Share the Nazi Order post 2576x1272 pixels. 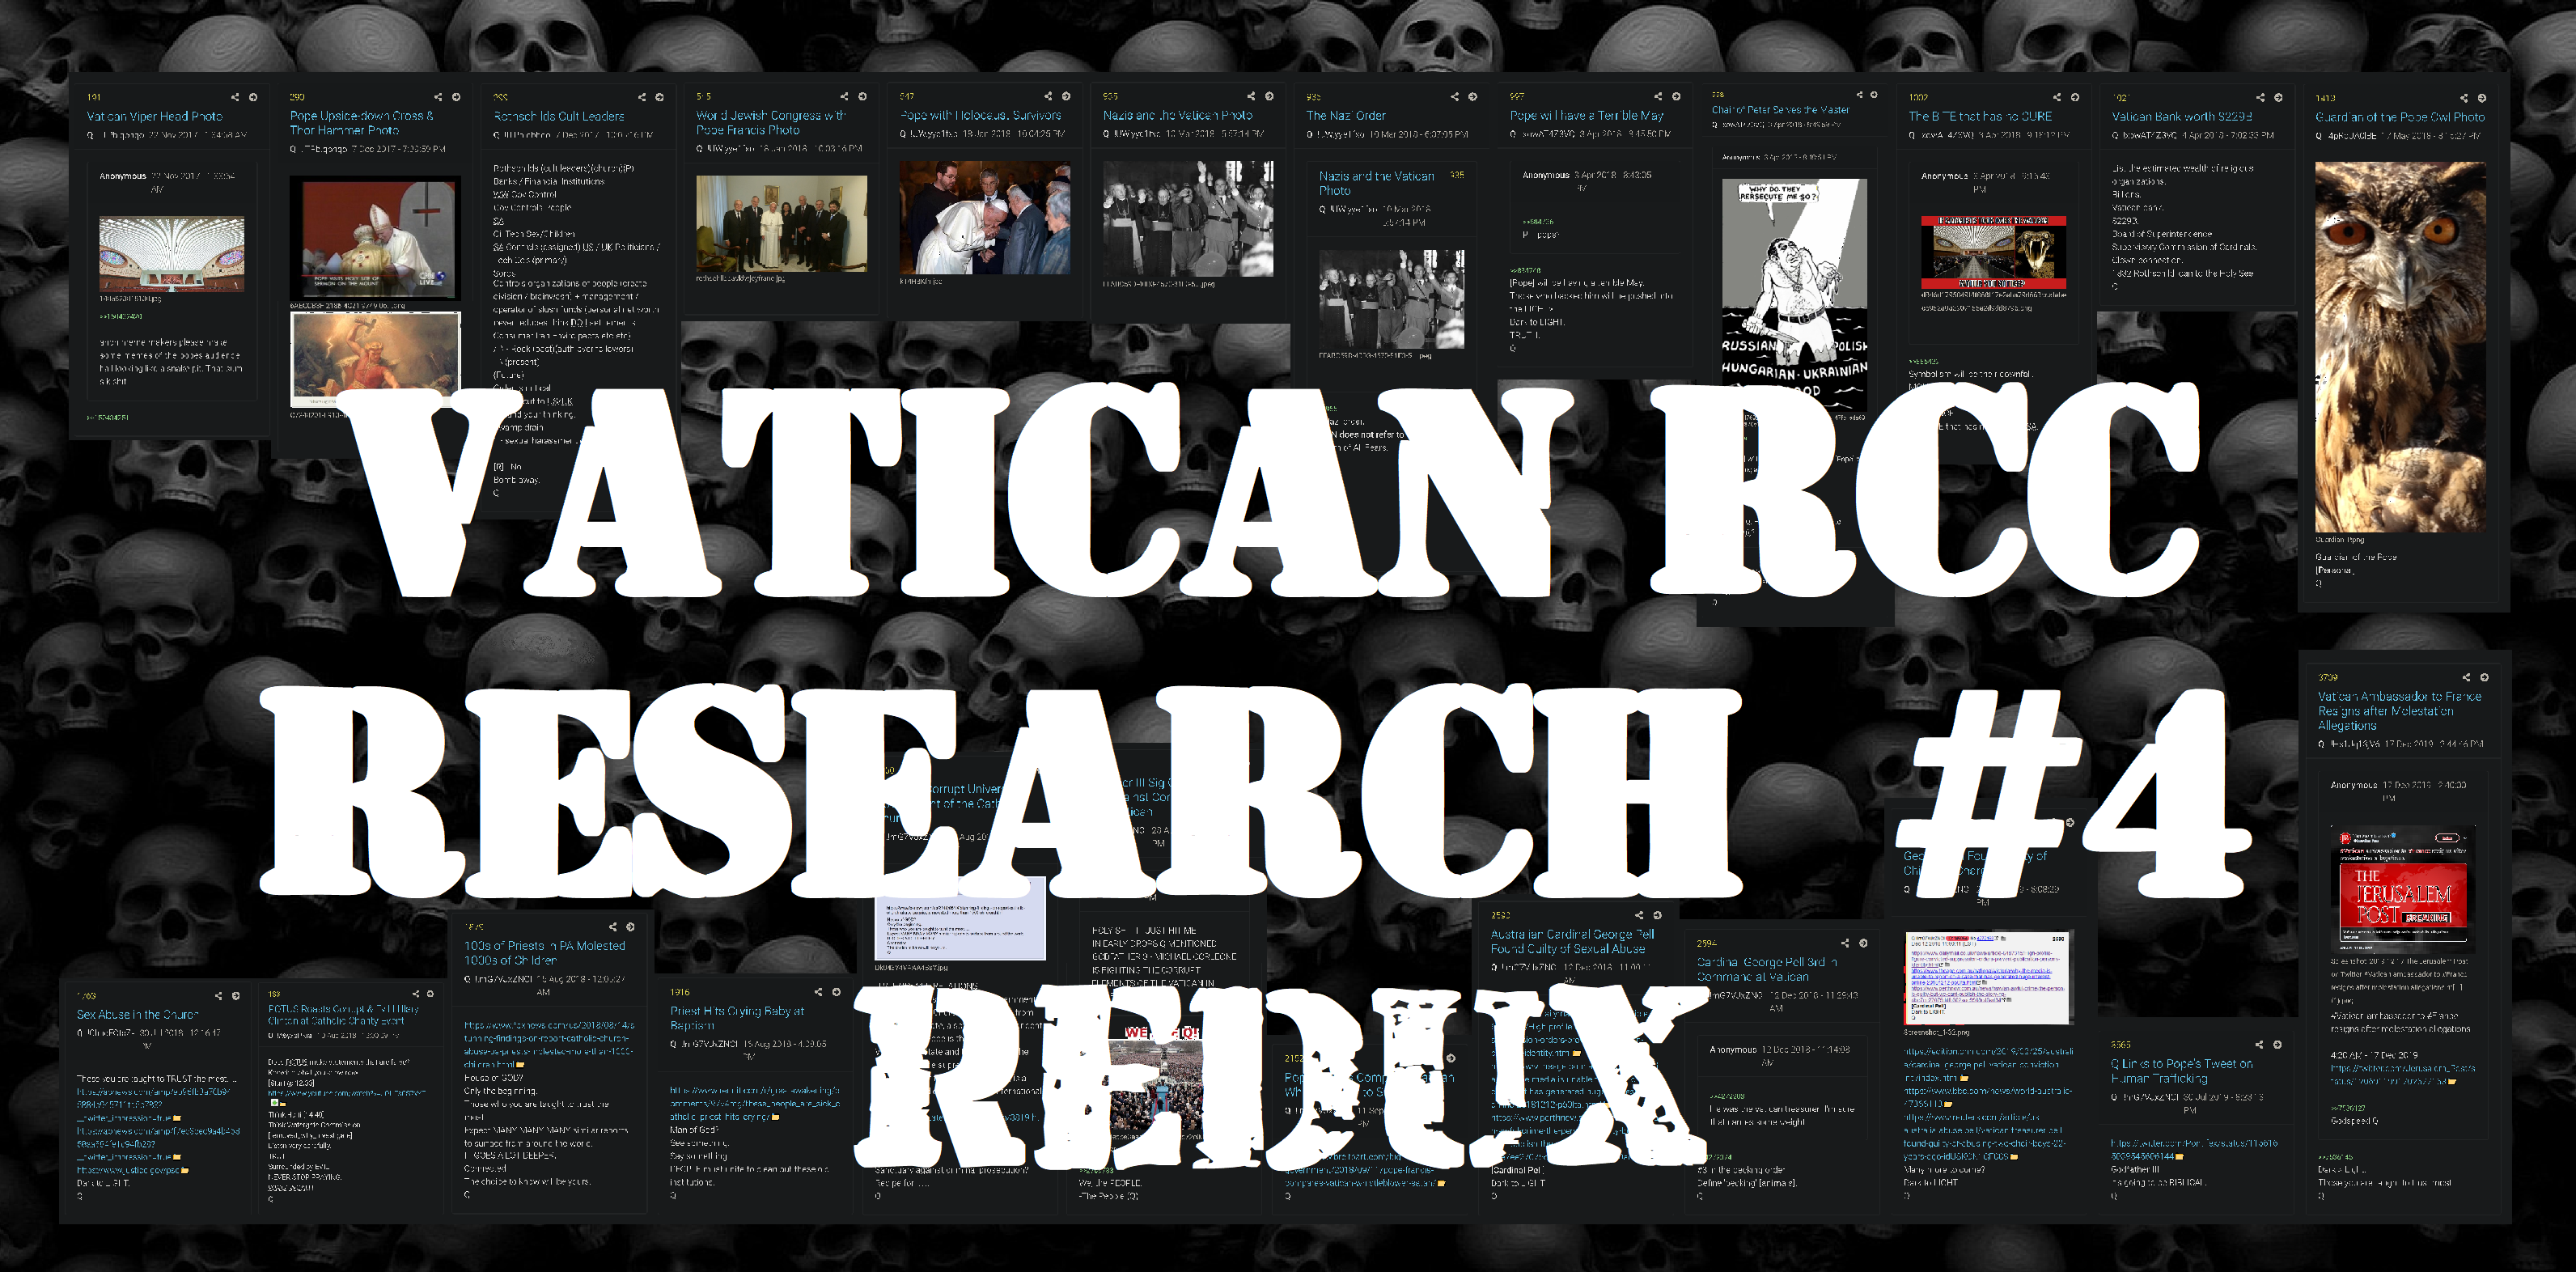[x=1454, y=97]
